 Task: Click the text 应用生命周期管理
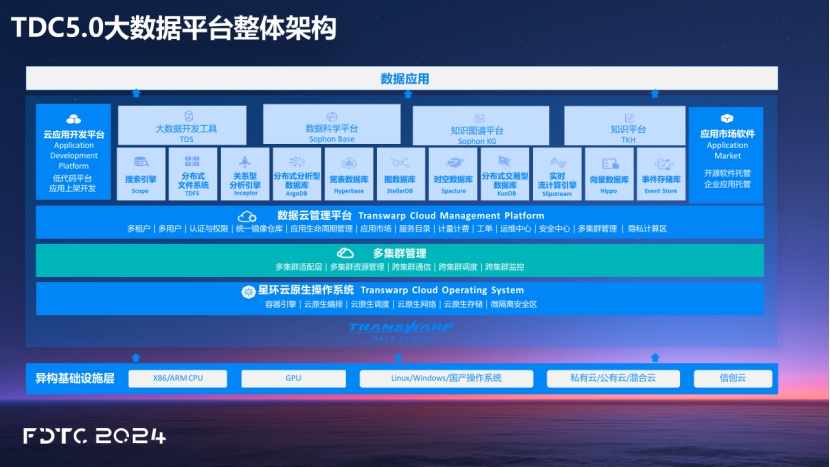coord(321,229)
